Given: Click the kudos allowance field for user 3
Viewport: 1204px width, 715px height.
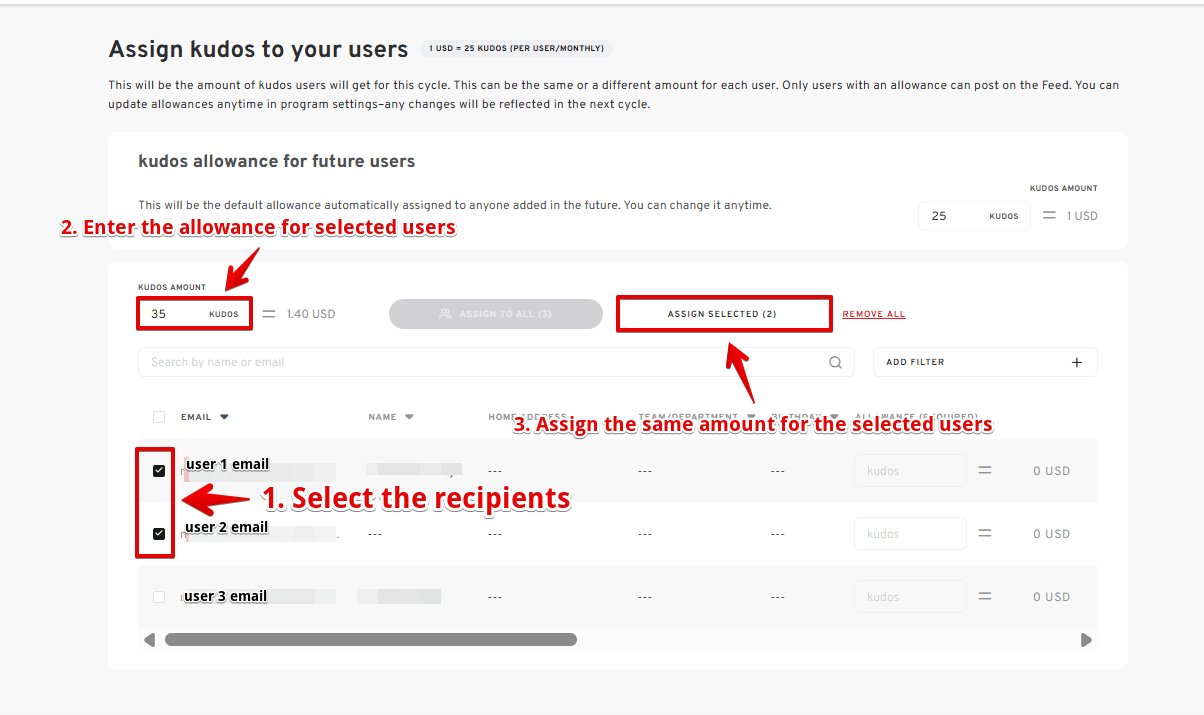Looking at the screenshot, I should click(x=909, y=597).
